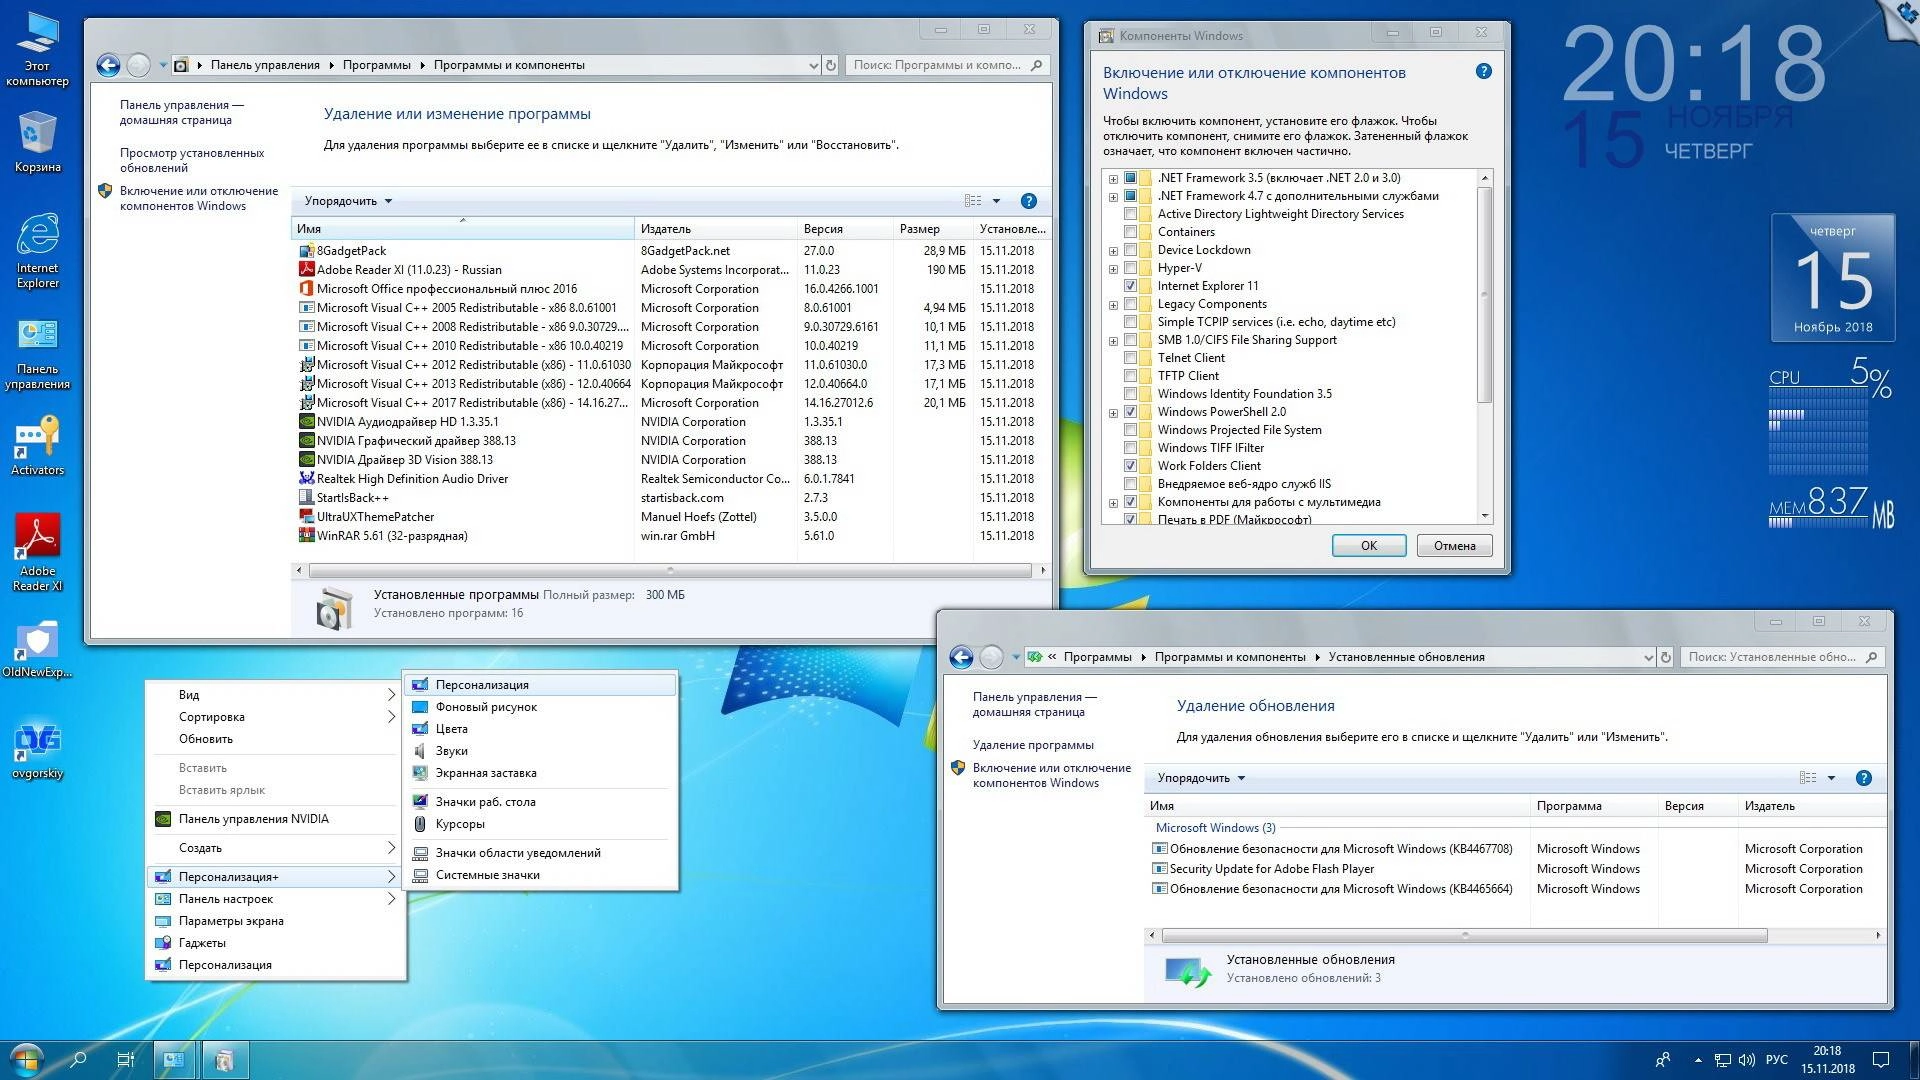Expand .NET Framework 4.7 tree node
This screenshot has width=1920, height=1080.
(1113, 197)
